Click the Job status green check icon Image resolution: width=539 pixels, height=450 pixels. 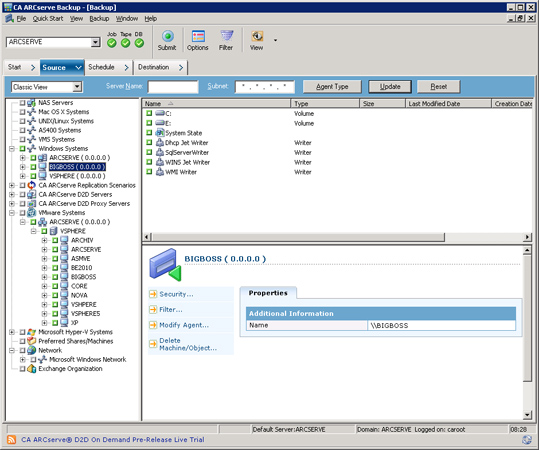[x=112, y=43]
